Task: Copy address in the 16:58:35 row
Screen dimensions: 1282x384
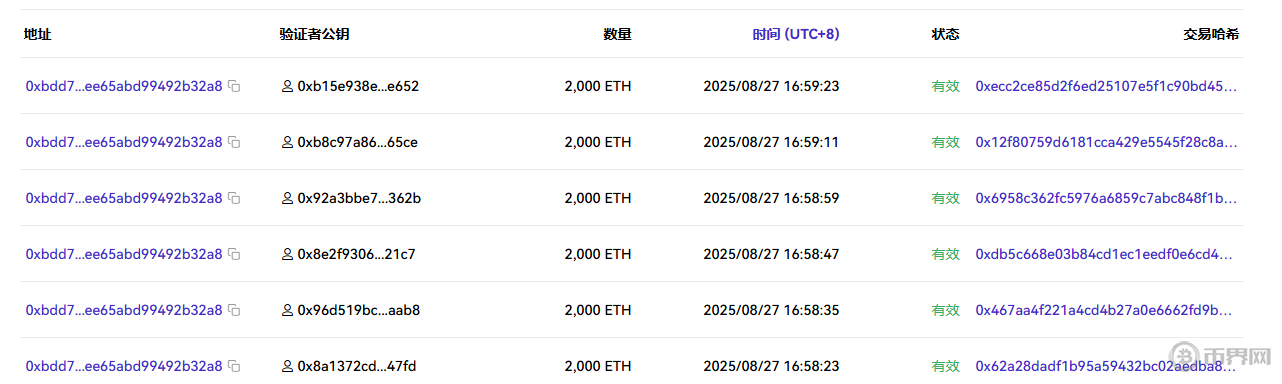Action: coord(234,311)
